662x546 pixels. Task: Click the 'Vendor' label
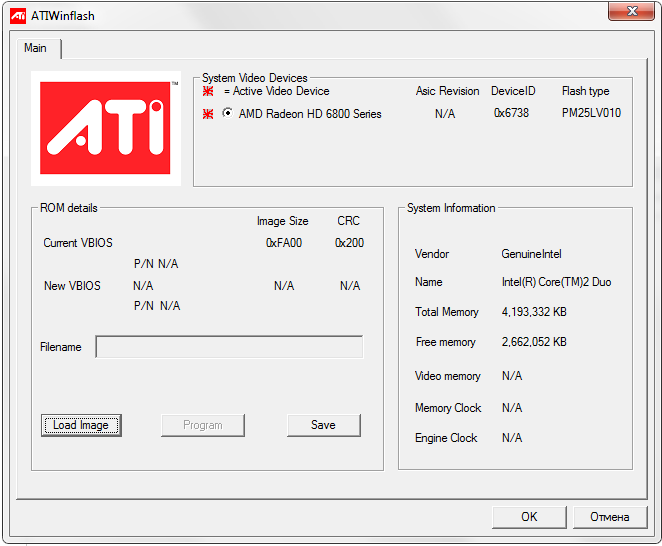click(431, 254)
